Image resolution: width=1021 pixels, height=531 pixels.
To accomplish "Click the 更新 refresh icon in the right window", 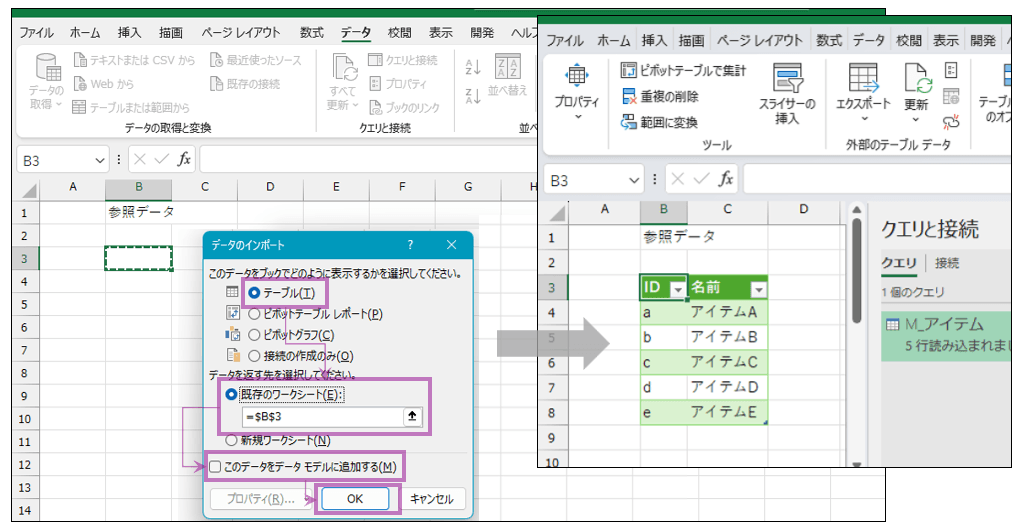I will click(x=918, y=78).
